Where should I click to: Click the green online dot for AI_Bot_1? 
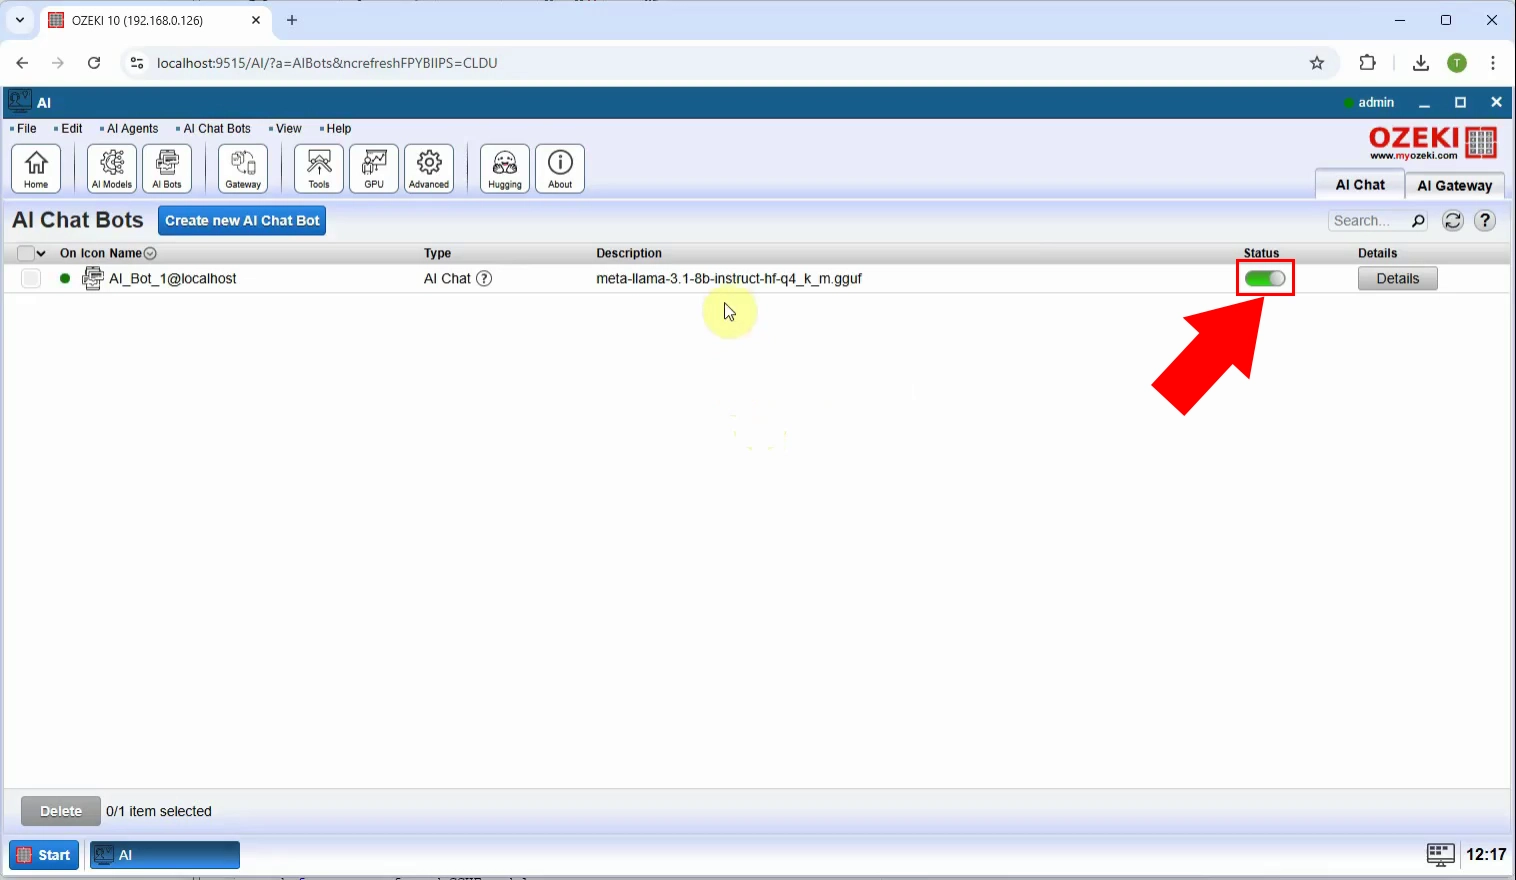(x=65, y=278)
